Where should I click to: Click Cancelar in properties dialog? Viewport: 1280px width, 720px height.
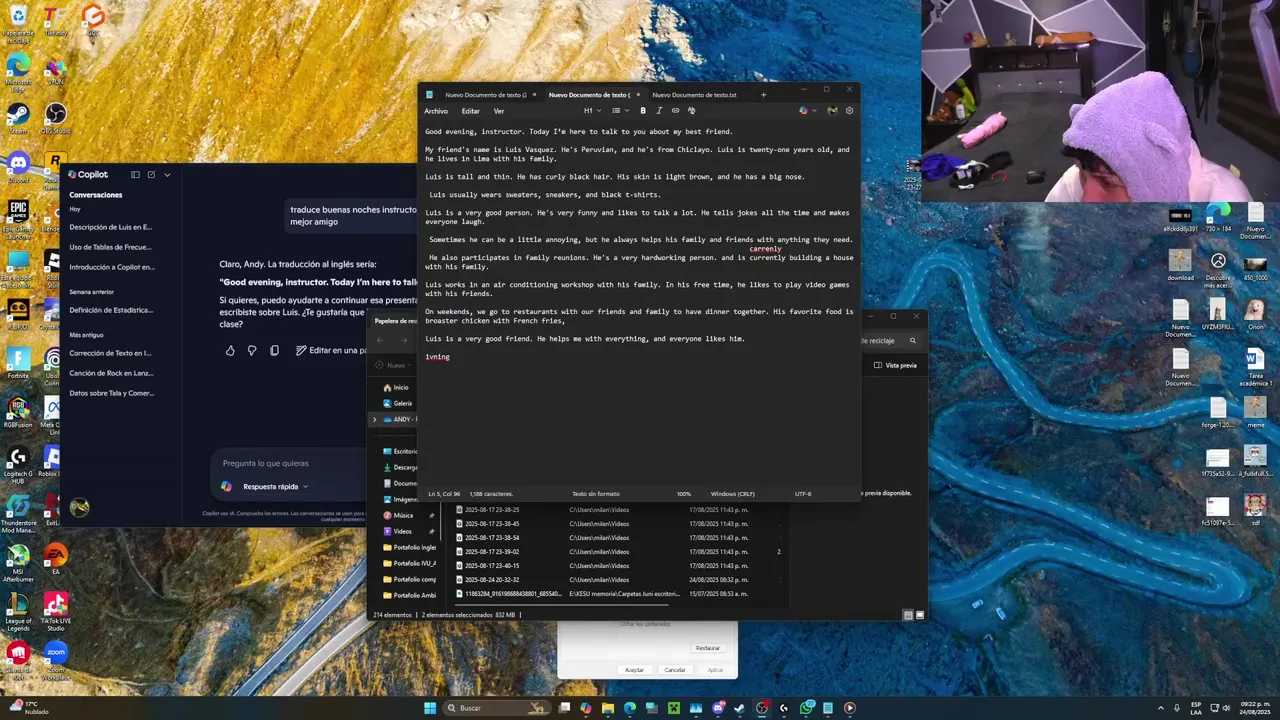[x=675, y=670]
